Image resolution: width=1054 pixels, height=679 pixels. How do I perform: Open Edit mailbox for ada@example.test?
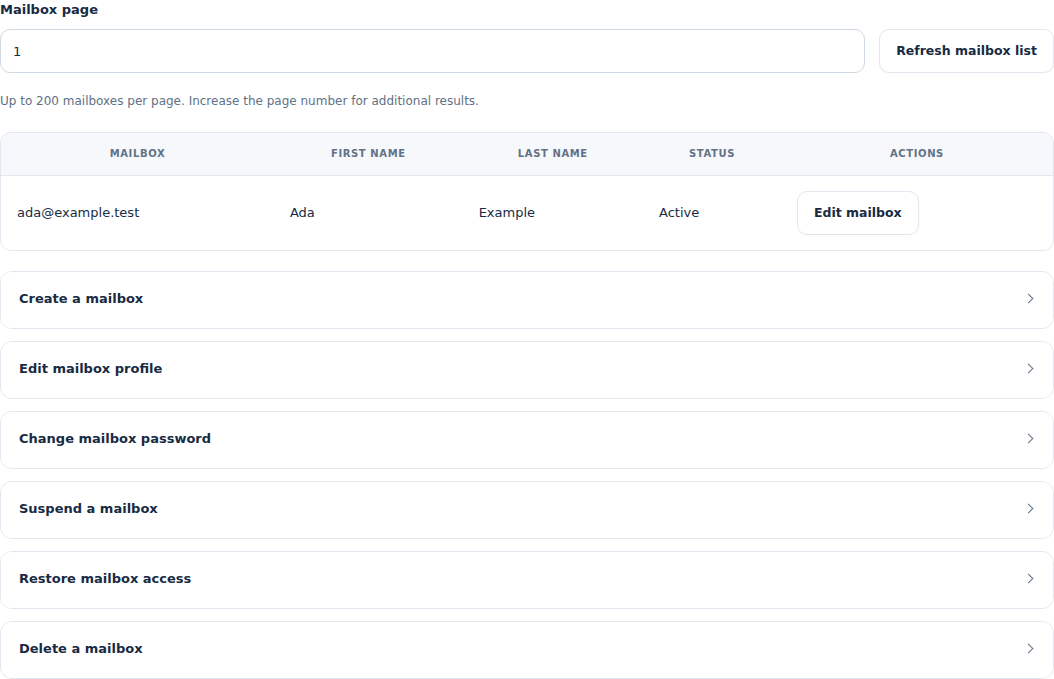(x=858, y=213)
